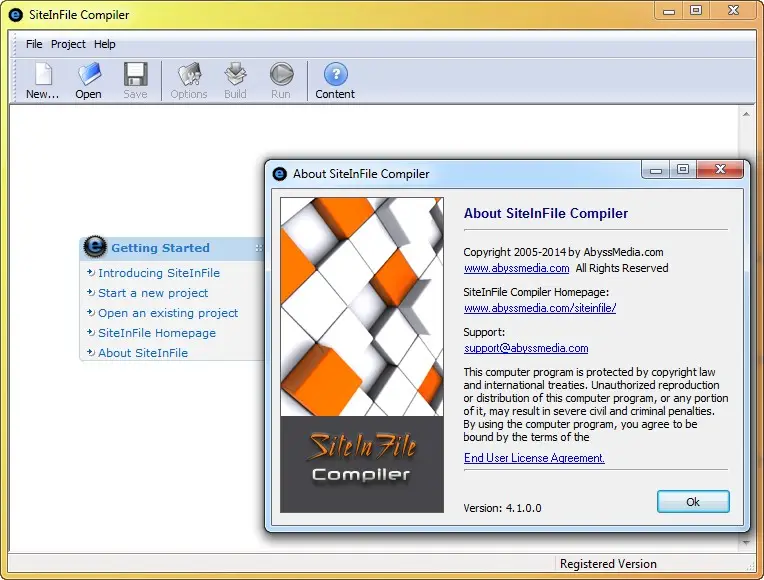Click the About SiteInFile Compiler heading
Screen dimensions: 764x580
[546, 213]
